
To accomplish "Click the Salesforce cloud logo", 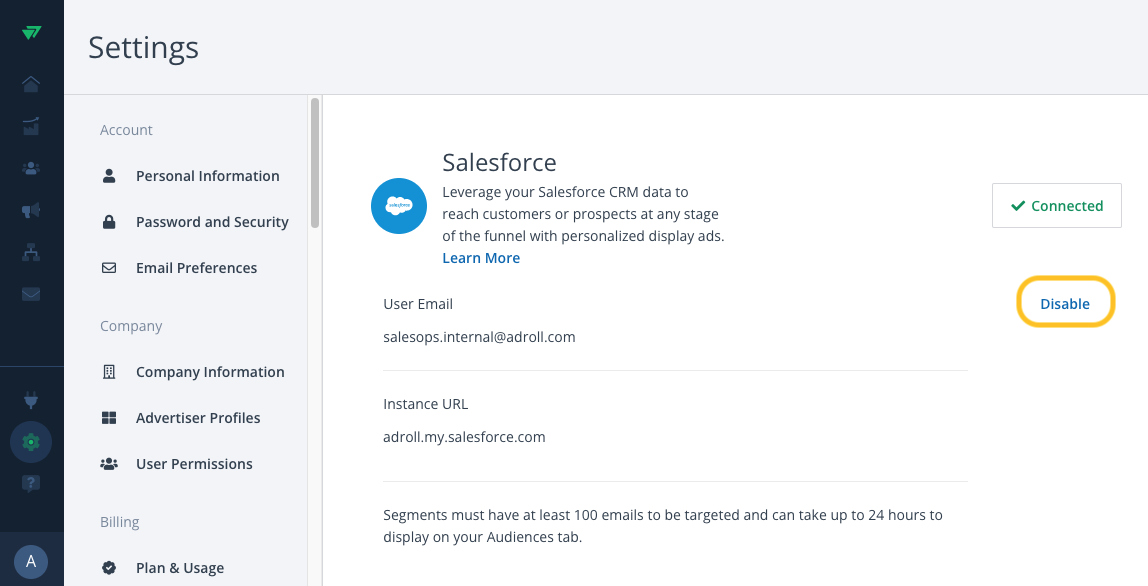I will (x=399, y=206).
